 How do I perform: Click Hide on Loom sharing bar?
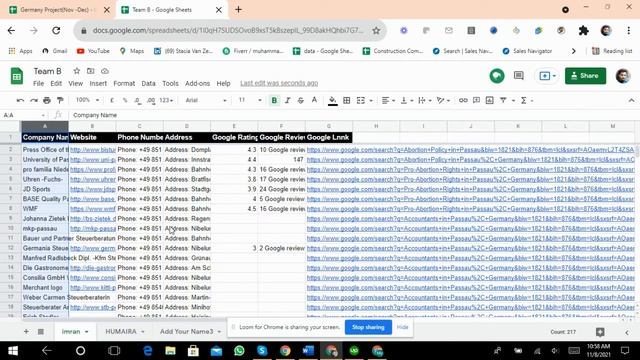click(402, 327)
